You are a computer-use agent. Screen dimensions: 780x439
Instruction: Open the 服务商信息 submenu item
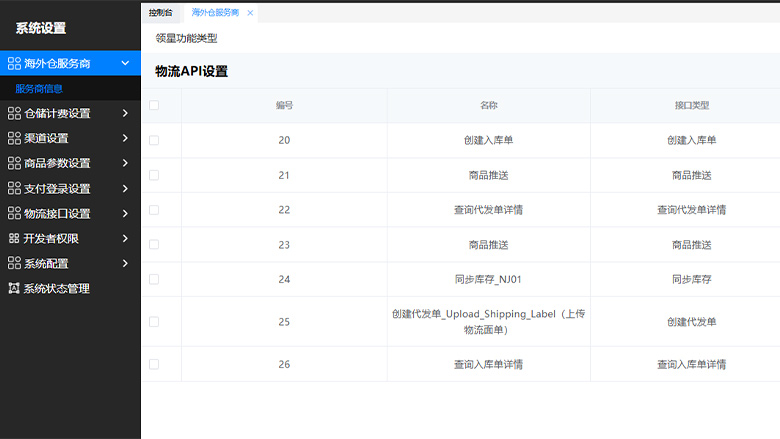pyautogui.click(x=40, y=88)
